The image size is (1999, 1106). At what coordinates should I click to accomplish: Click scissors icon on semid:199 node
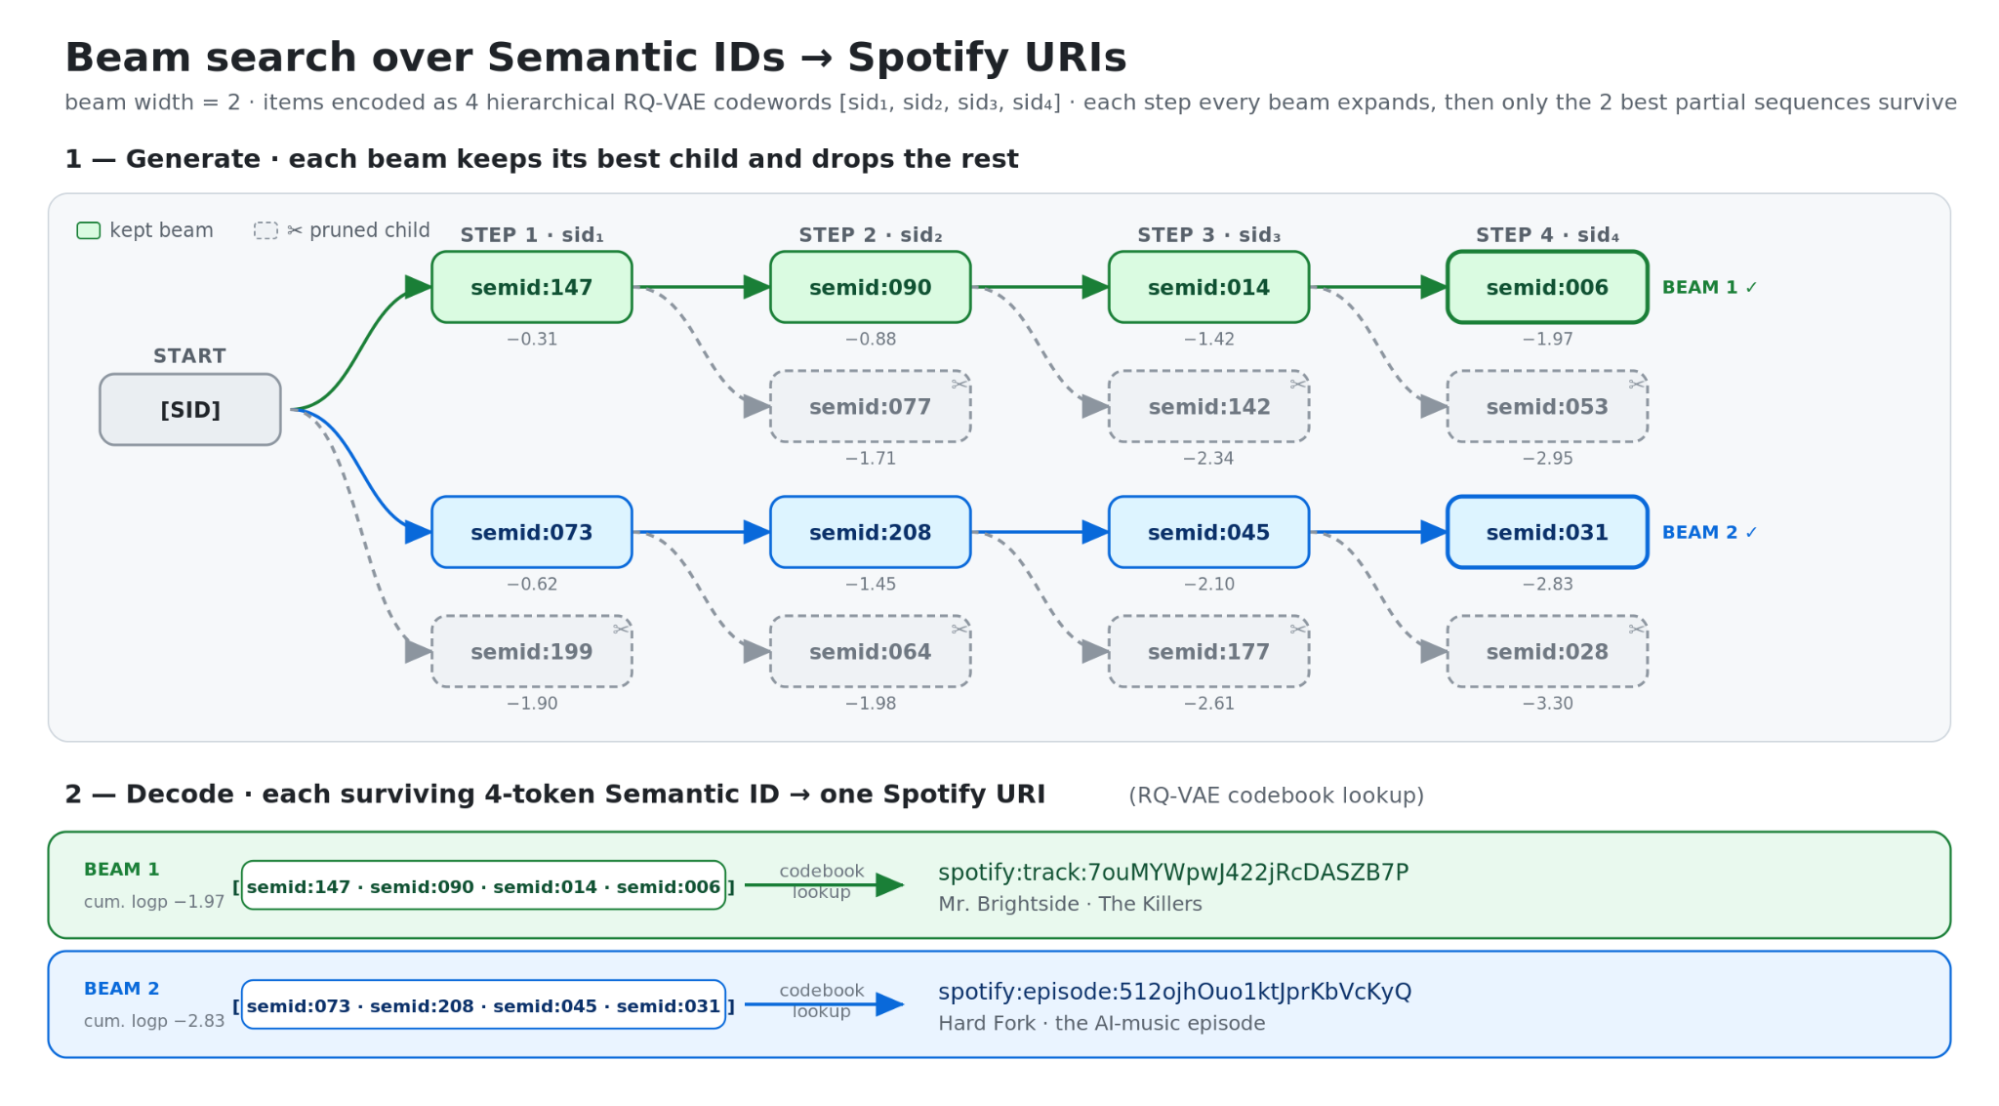621,629
